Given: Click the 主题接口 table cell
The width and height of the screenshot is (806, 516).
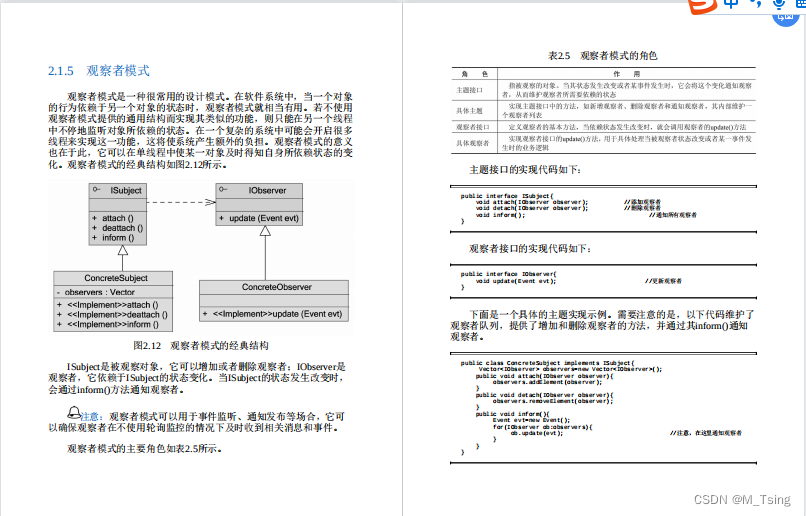Looking at the screenshot, I should coord(469,90).
